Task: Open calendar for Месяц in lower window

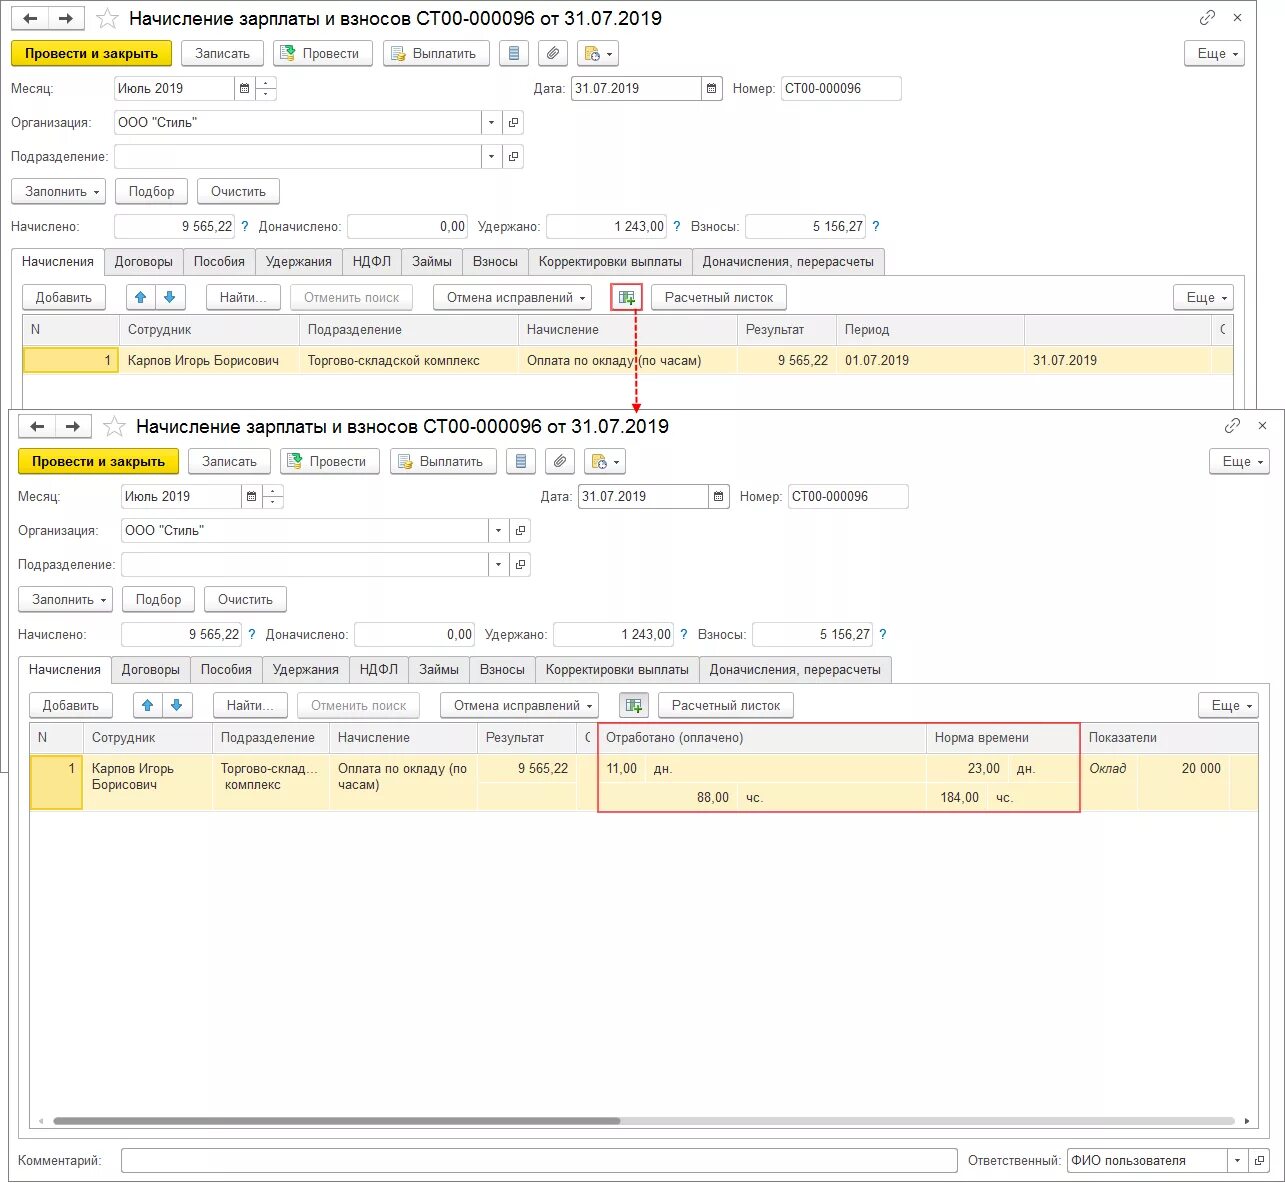Action: [x=251, y=496]
